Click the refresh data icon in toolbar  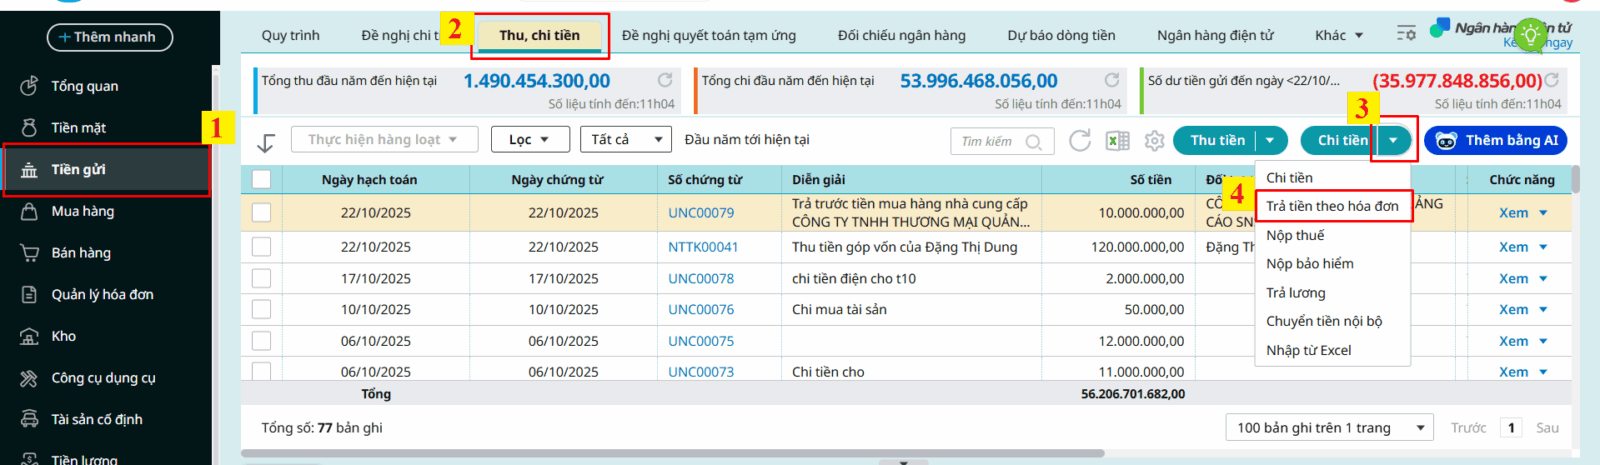(1079, 141)
